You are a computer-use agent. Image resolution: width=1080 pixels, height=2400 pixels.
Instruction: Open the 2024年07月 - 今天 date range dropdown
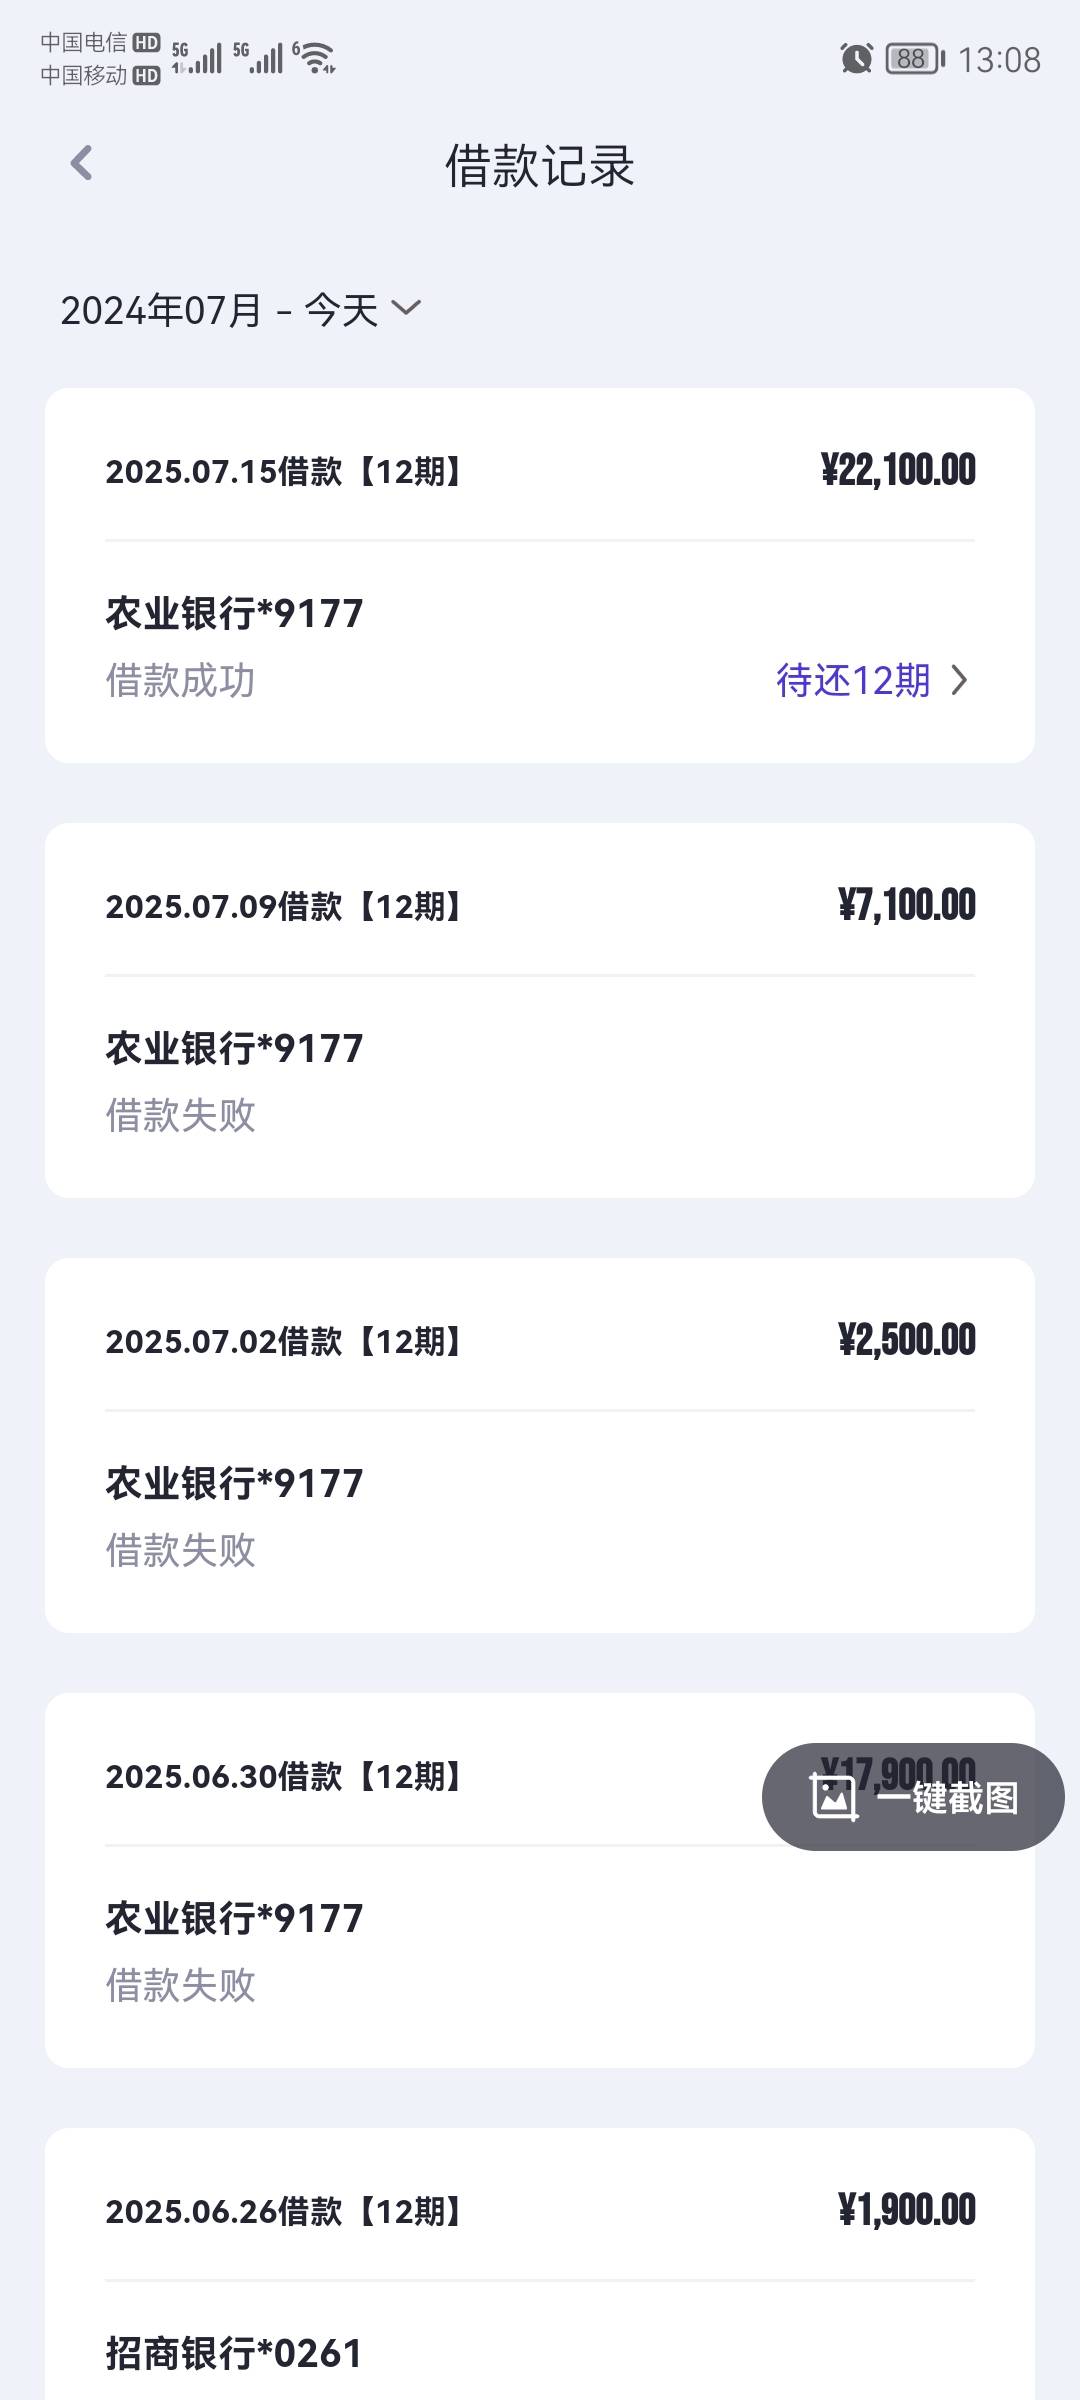coord(241,310)
